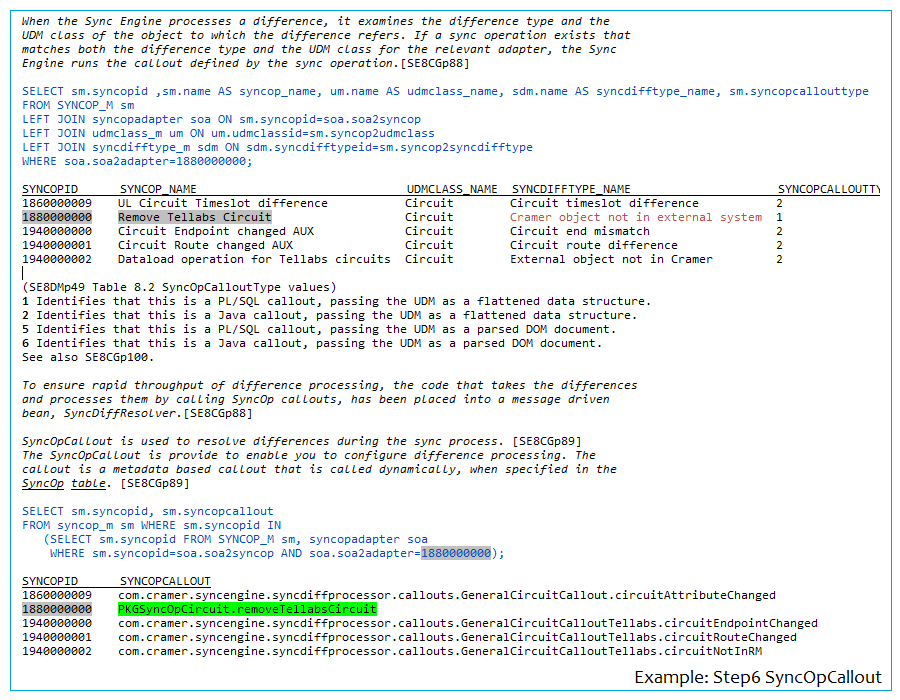This screenshot has height=700, width=900.
Task: Click the SE8DMp49 Table 8.2 reference line
Action: [180, 287]
